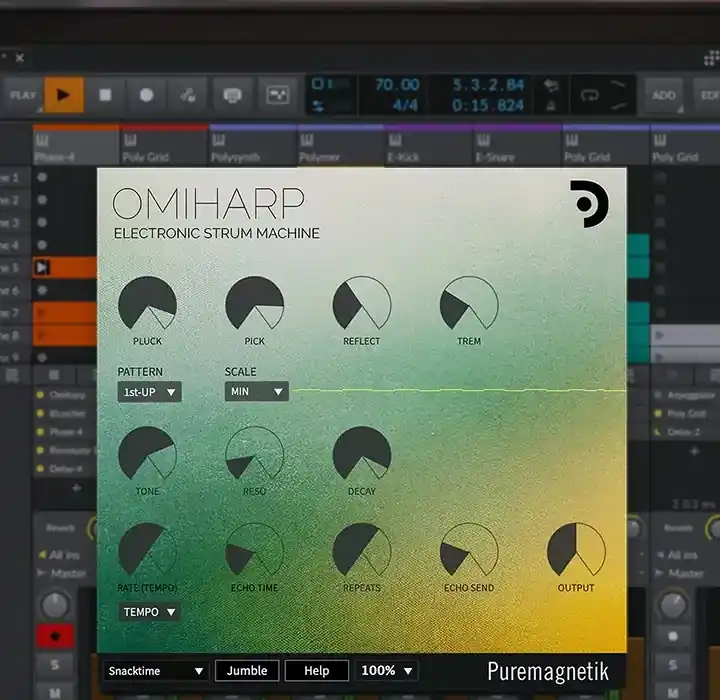
Task: Click the right channel Master output selector
Action: [x=681, y=573]
